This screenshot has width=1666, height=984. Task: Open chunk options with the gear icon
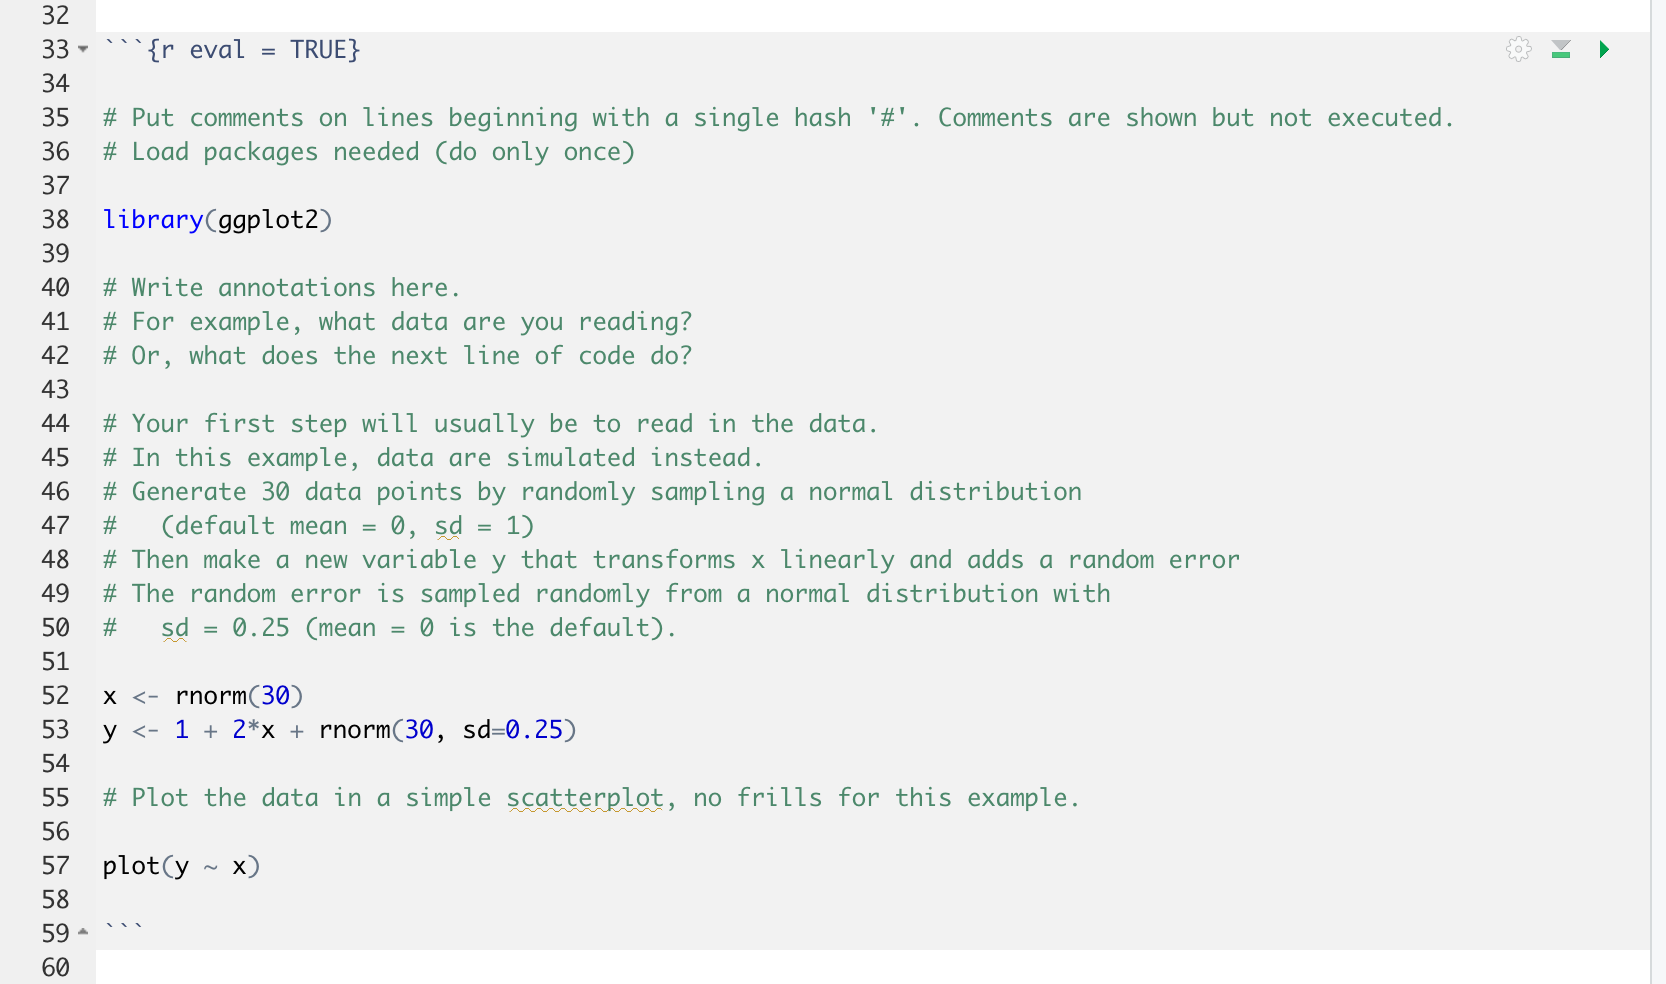pos(1517,49)
